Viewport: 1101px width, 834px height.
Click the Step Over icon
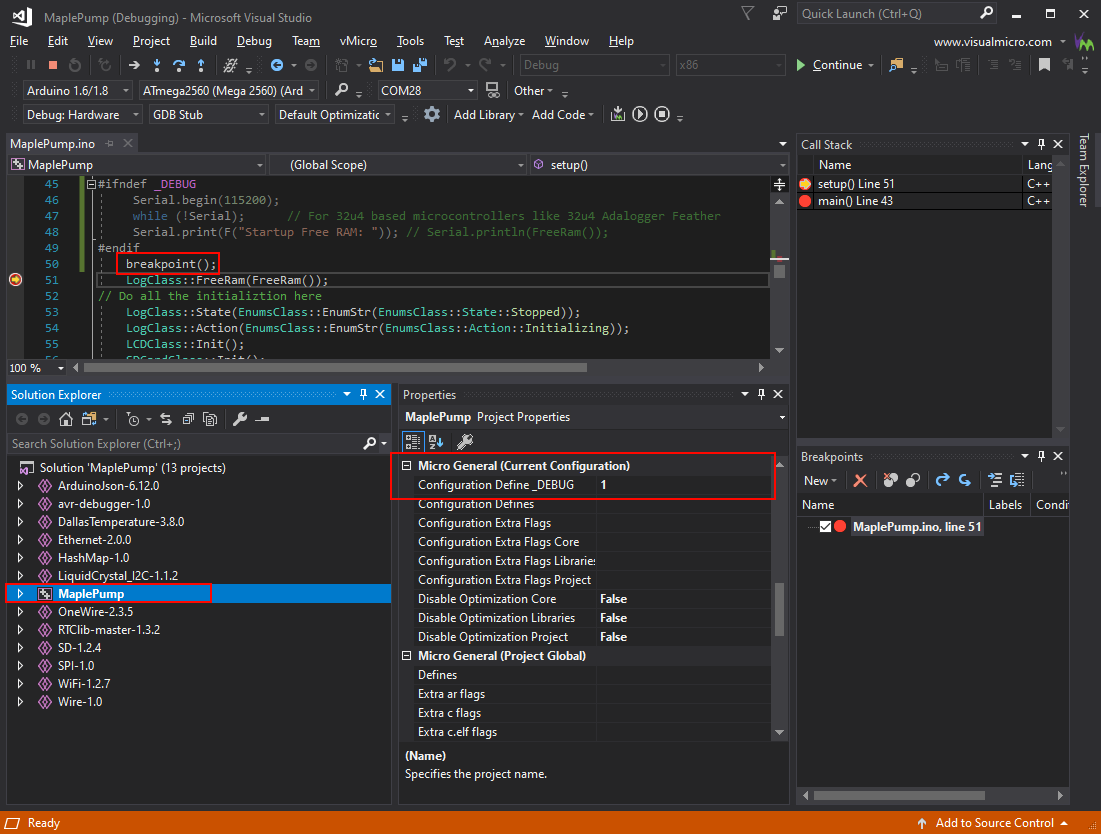click(x=179, y=65)
